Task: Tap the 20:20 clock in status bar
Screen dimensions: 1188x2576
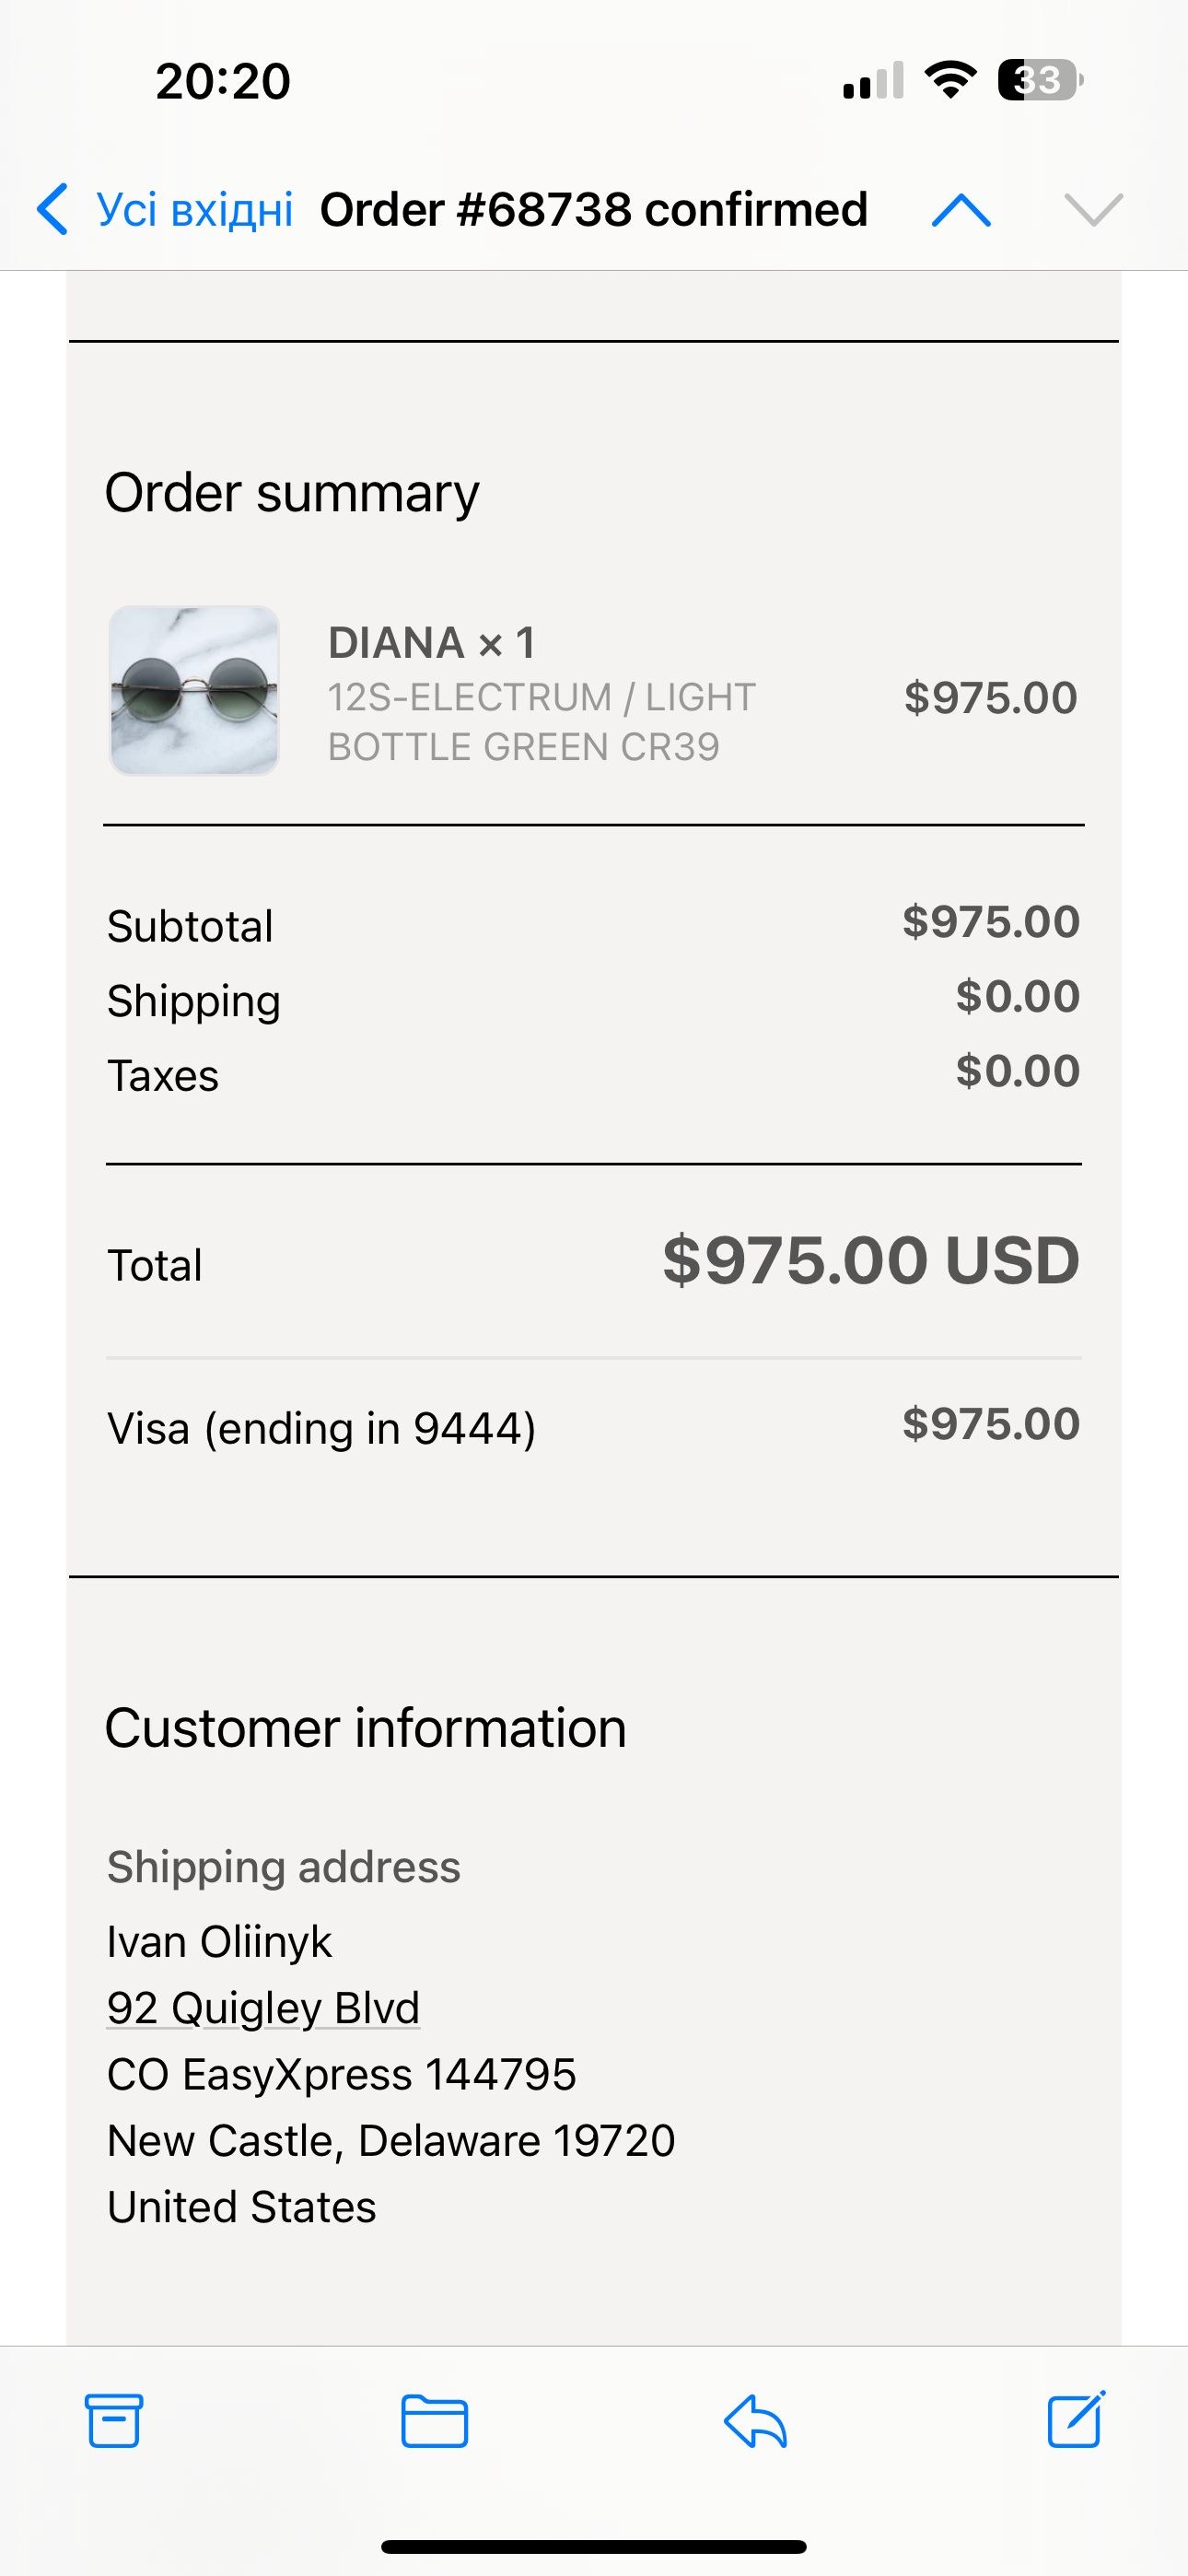Action: point(223,81)
